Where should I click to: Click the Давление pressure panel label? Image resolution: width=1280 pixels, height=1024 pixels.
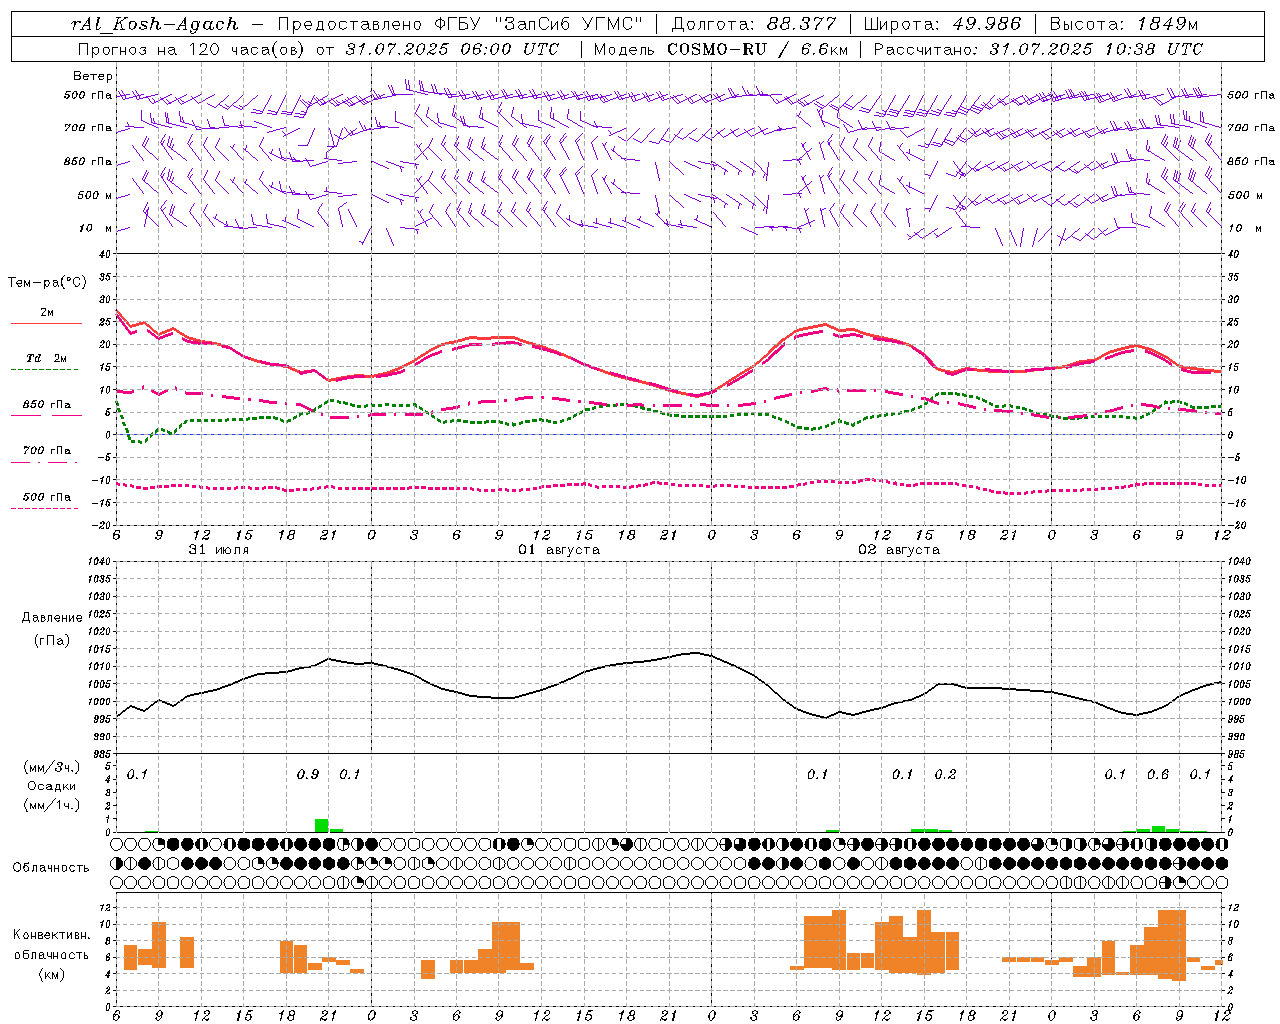[x=52, y=618]
